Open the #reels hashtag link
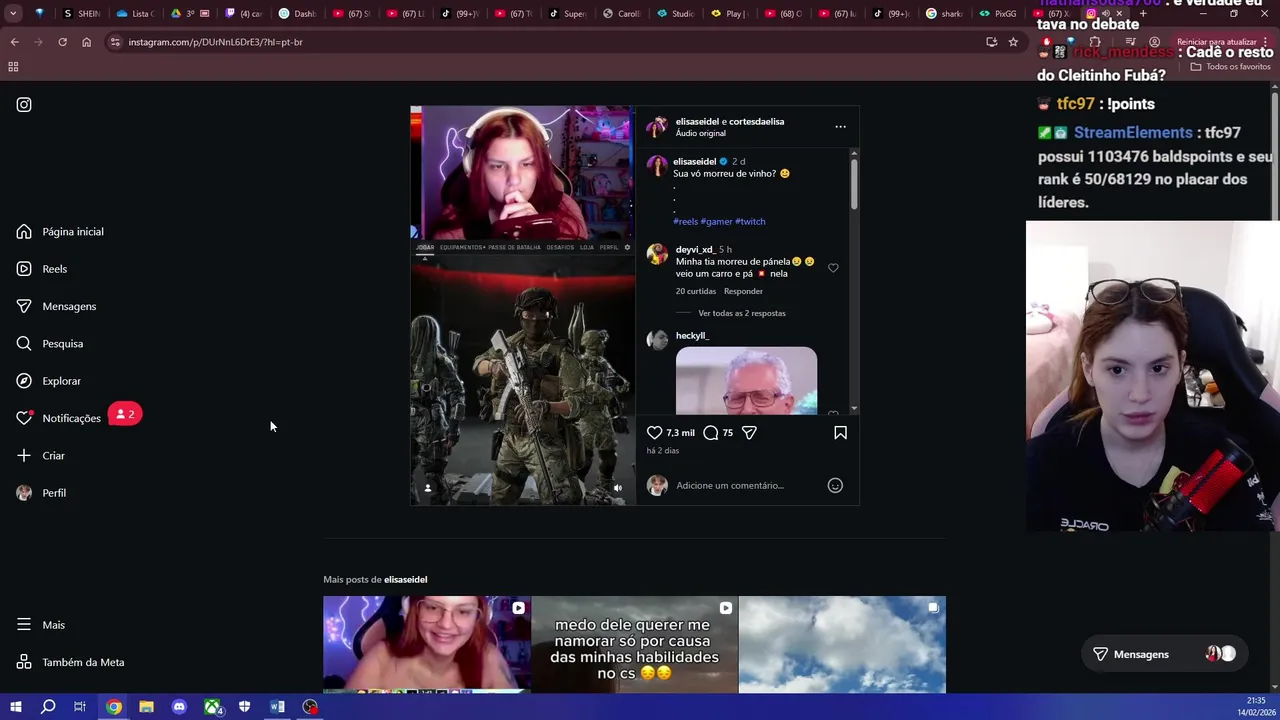The image size is (1280, 720). (685, 221)
